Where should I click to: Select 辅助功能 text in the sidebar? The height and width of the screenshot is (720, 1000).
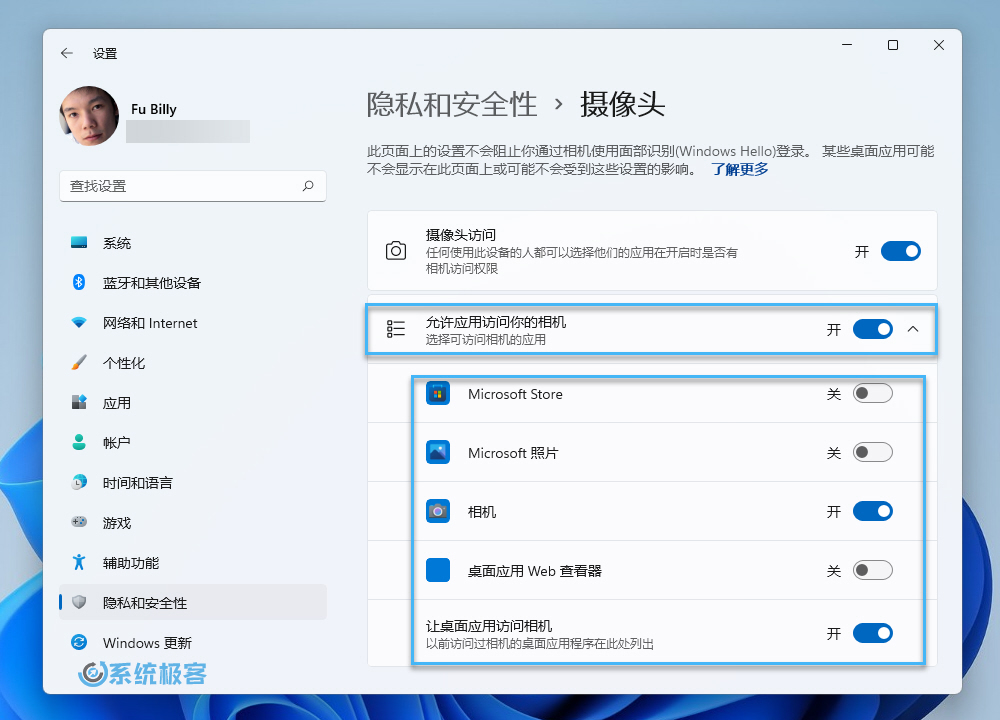tap(131, 563)
